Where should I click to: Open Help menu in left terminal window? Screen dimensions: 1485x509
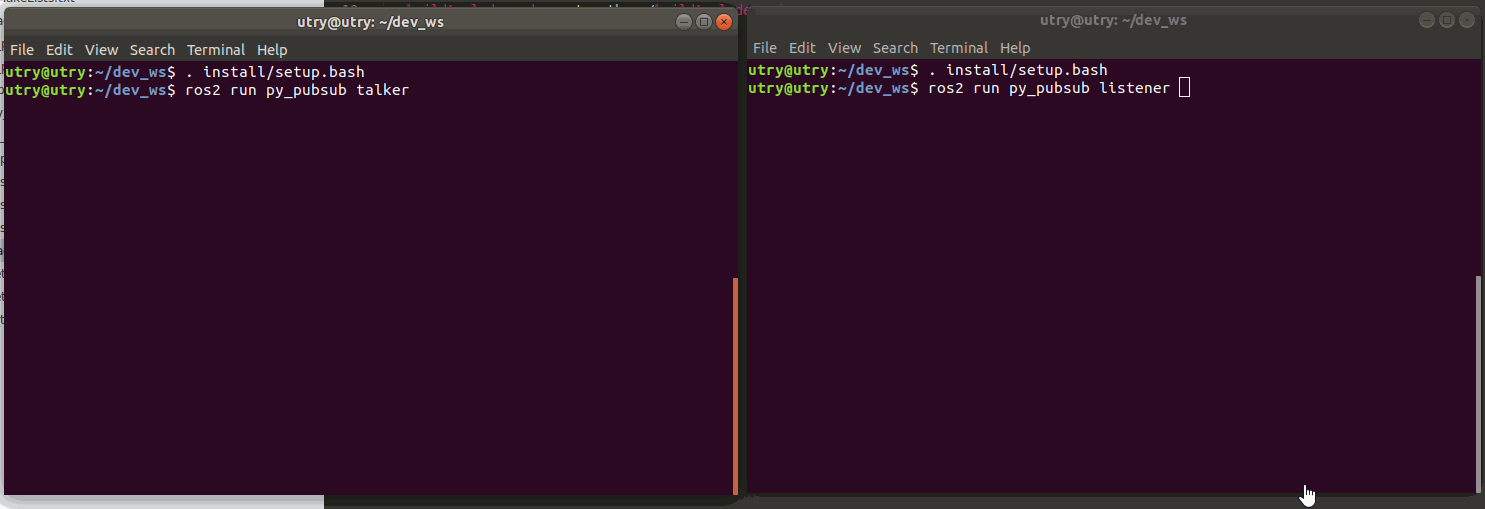272,50
